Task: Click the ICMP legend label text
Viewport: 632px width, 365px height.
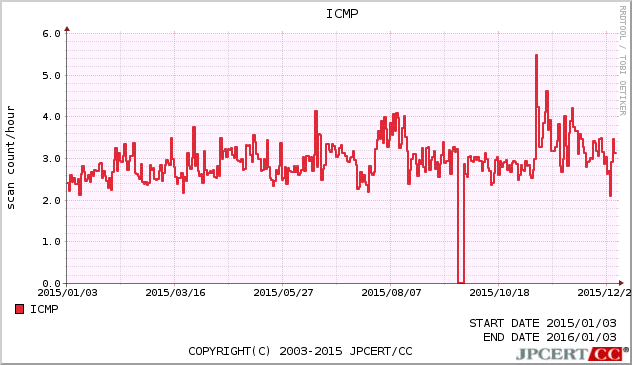Action: point(44,309)
